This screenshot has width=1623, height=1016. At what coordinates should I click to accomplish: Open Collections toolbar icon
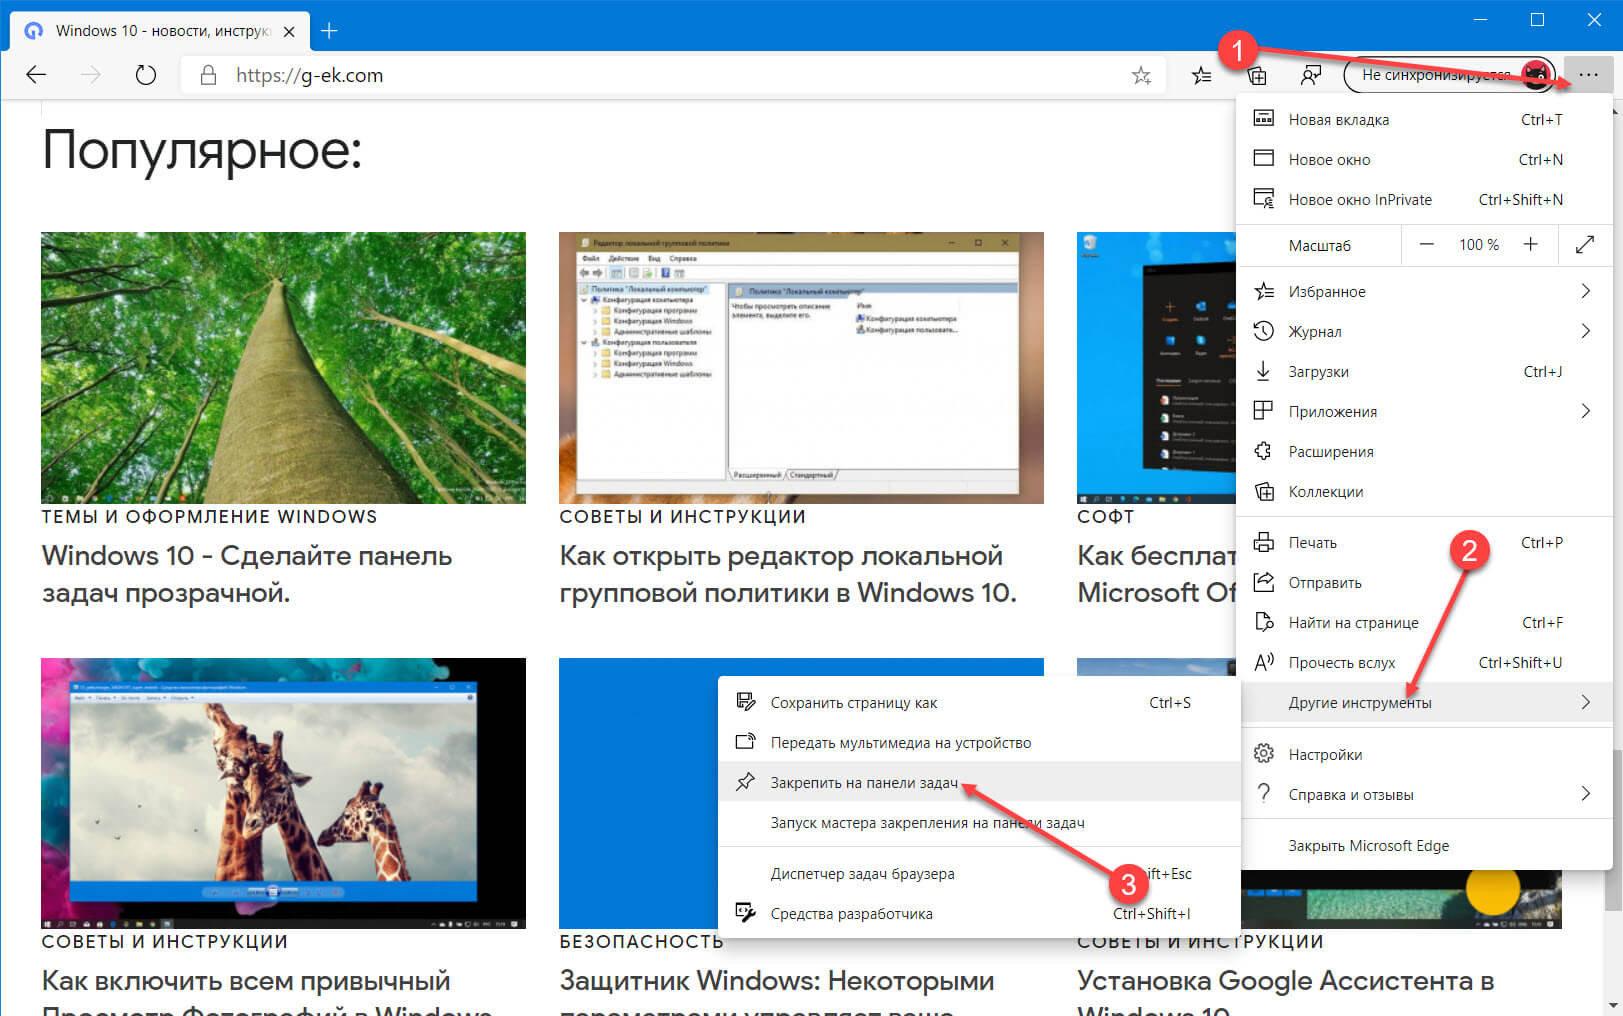click(1258, 75)
